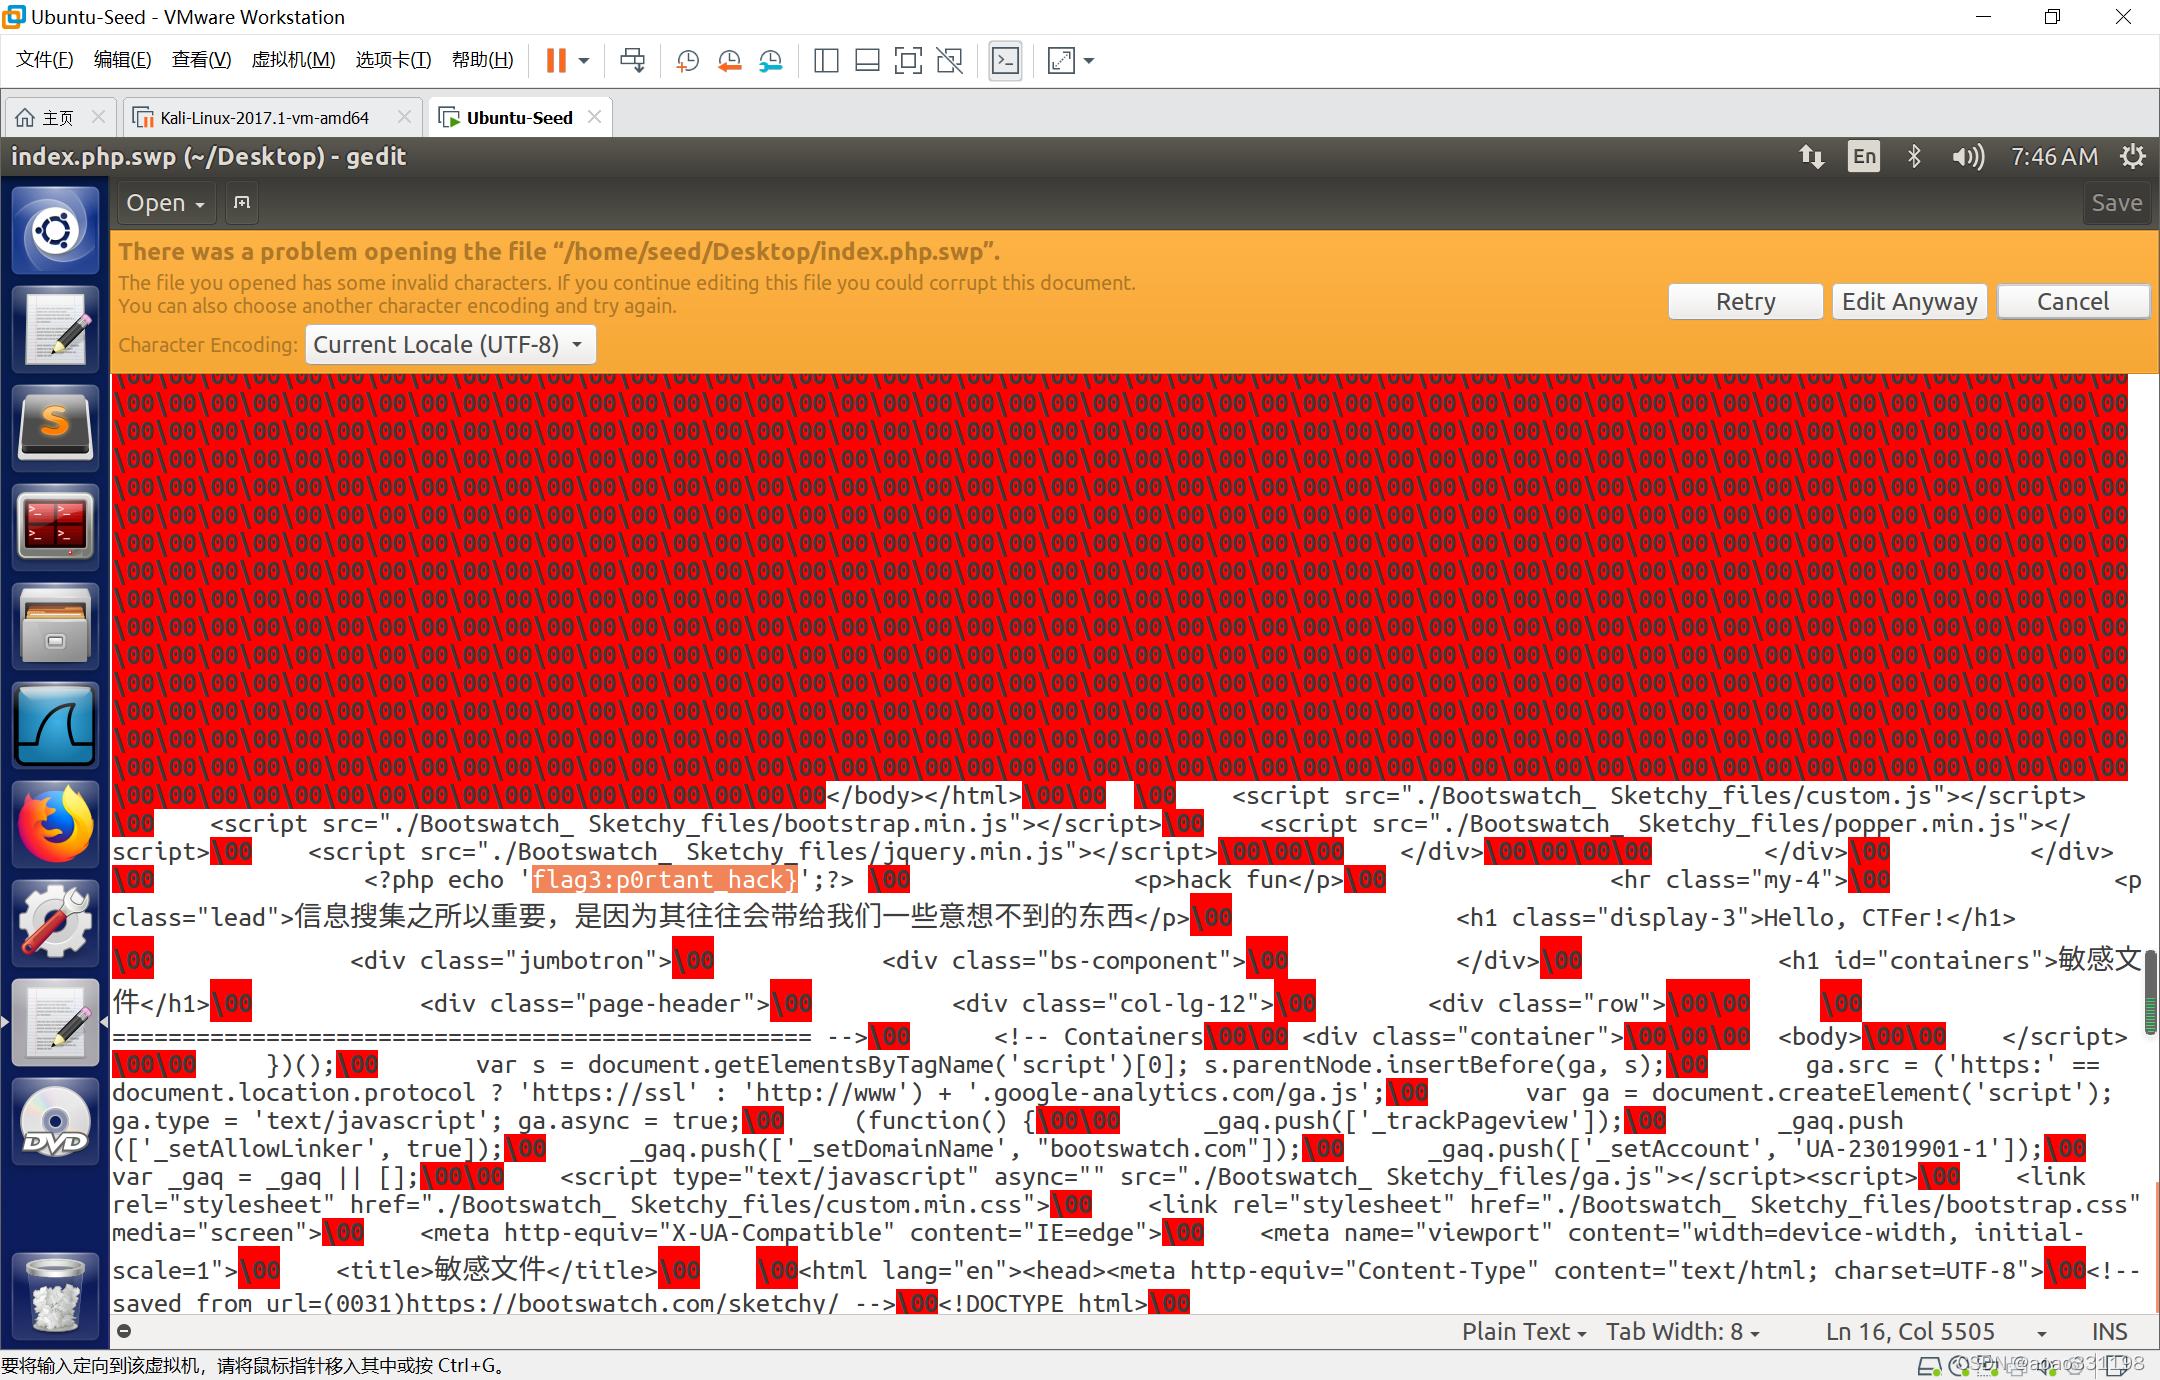Open the 虚拟机(M) menu
2160x1380 pixels.
[293, 60]
